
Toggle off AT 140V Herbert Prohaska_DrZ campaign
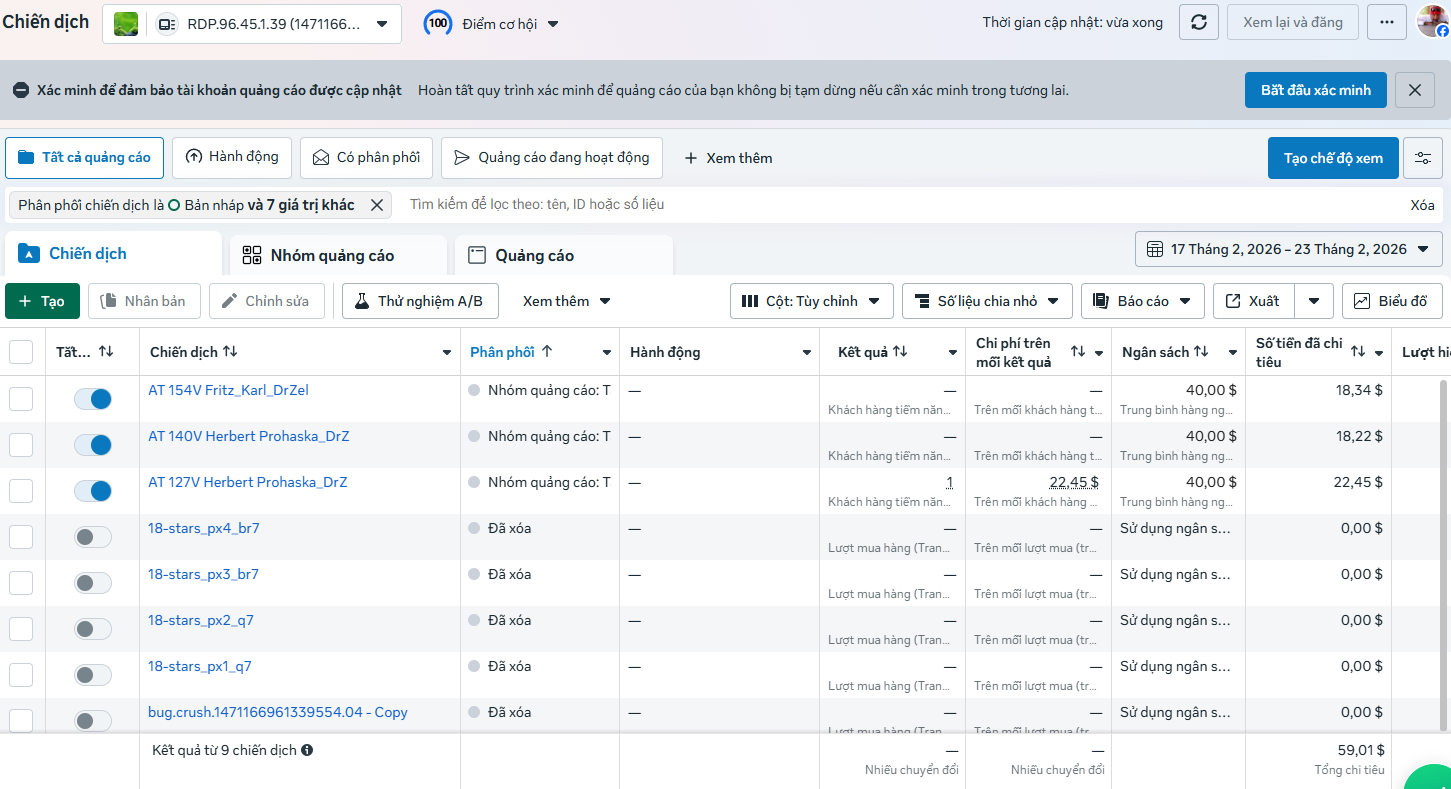[x=93, y=445]
